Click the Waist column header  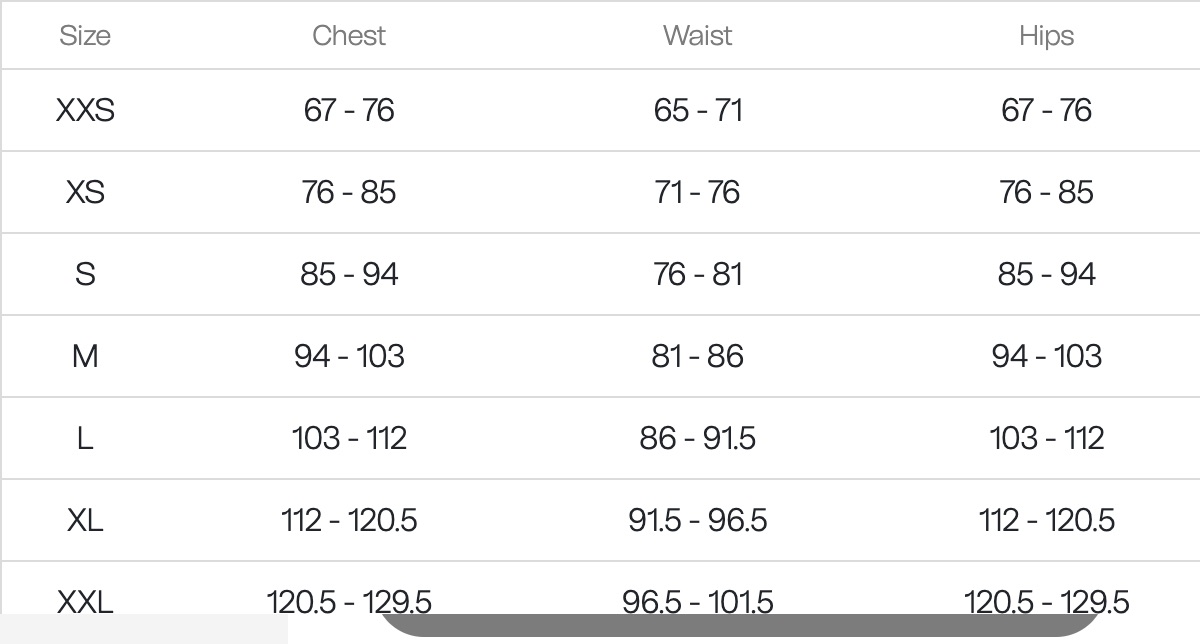697,36
